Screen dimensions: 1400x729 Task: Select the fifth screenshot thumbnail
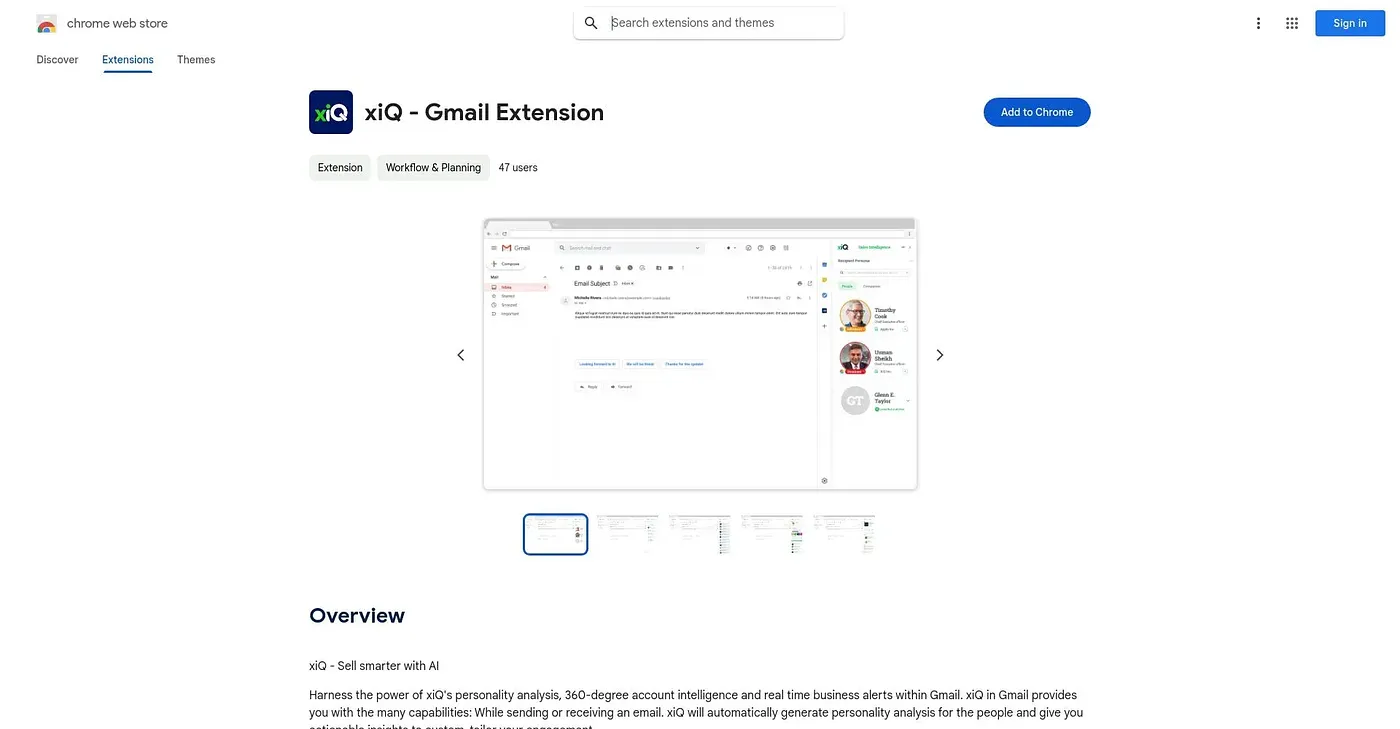pos(844,534)
